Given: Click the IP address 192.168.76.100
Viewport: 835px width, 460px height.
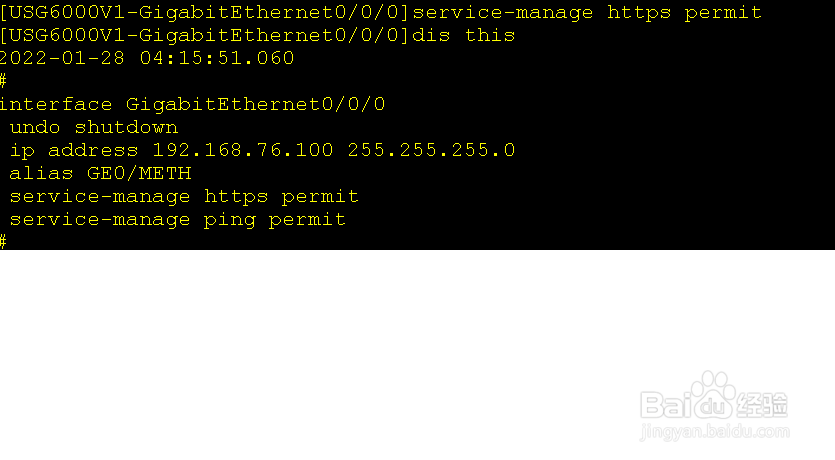Looking at the screenshot, I should tap(243, 150).
